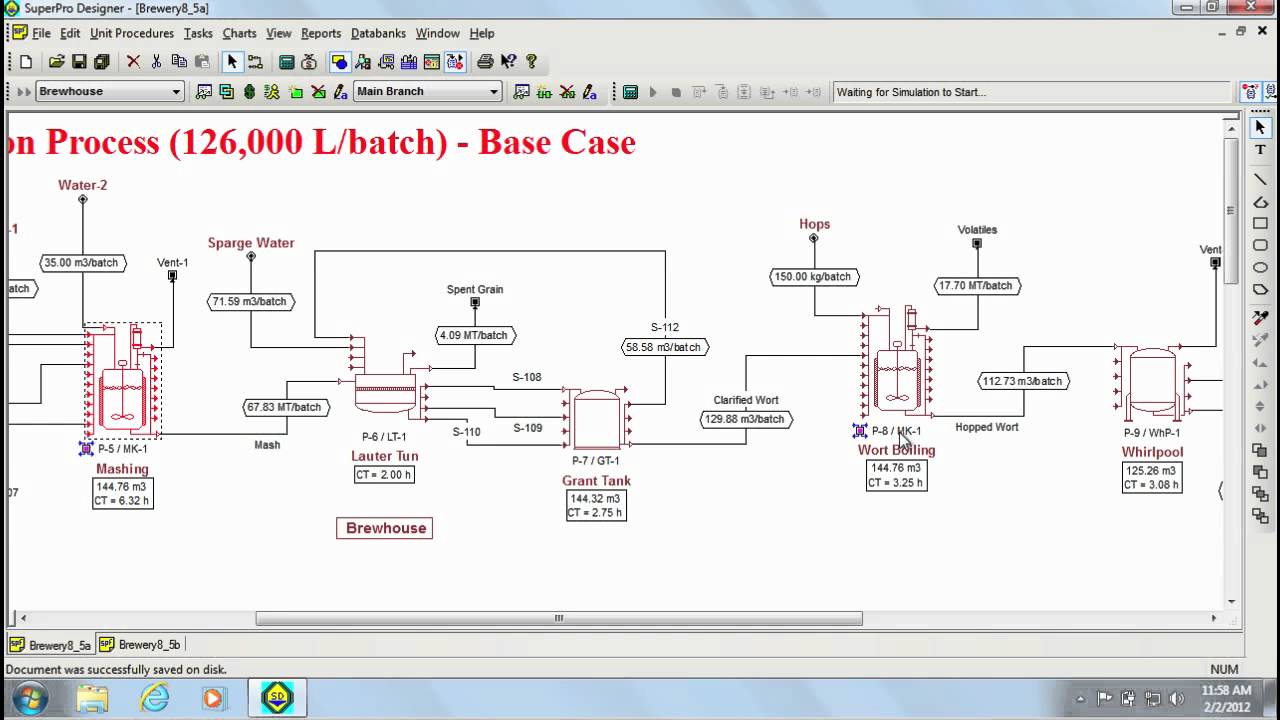Screen dimensions: 1280x720
Task: Click the Bring to Front order icon
Action: [x=1260, y=450]
